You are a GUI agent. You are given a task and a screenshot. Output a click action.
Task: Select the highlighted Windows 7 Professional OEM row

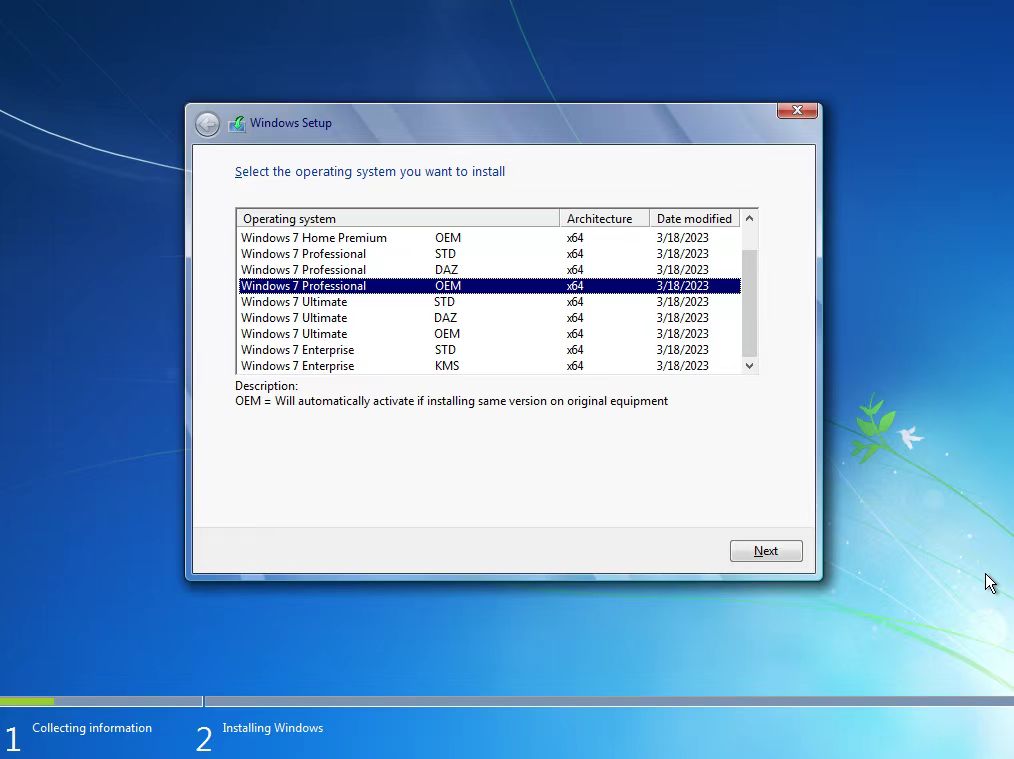tap(490, 286)
